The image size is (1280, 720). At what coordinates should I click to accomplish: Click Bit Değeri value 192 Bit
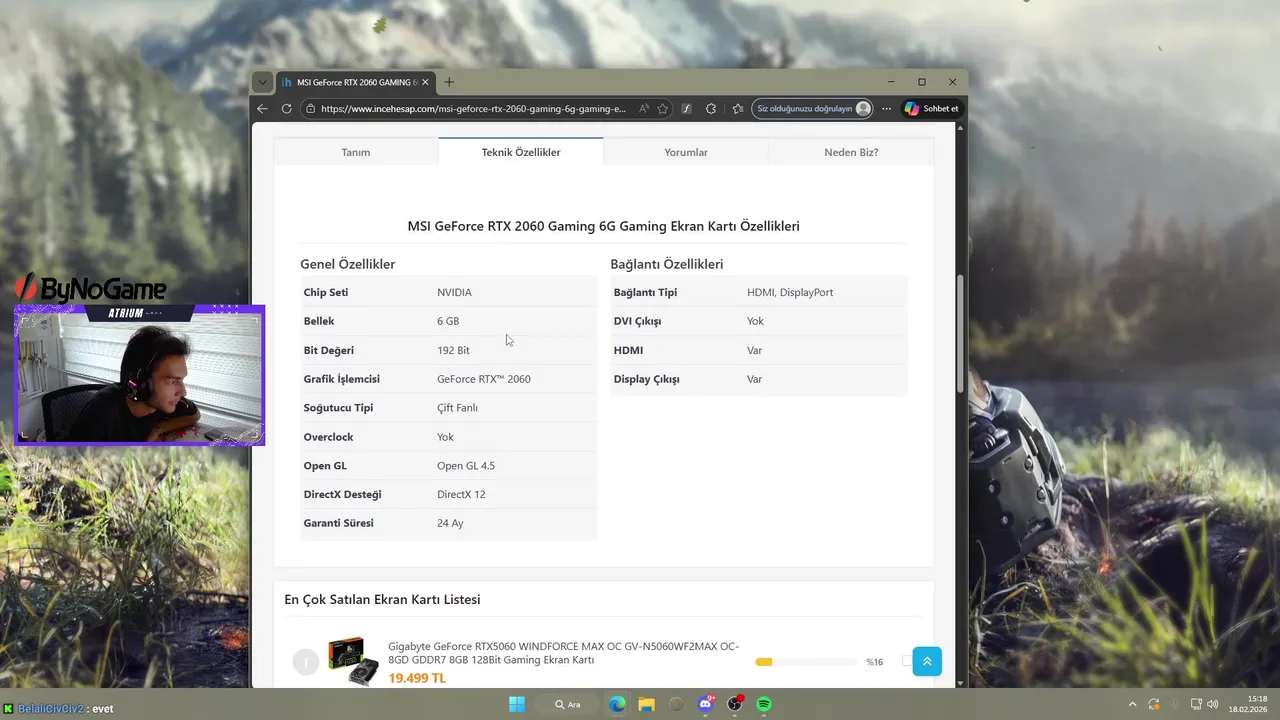pyautogui.click(x=453, y=350)
